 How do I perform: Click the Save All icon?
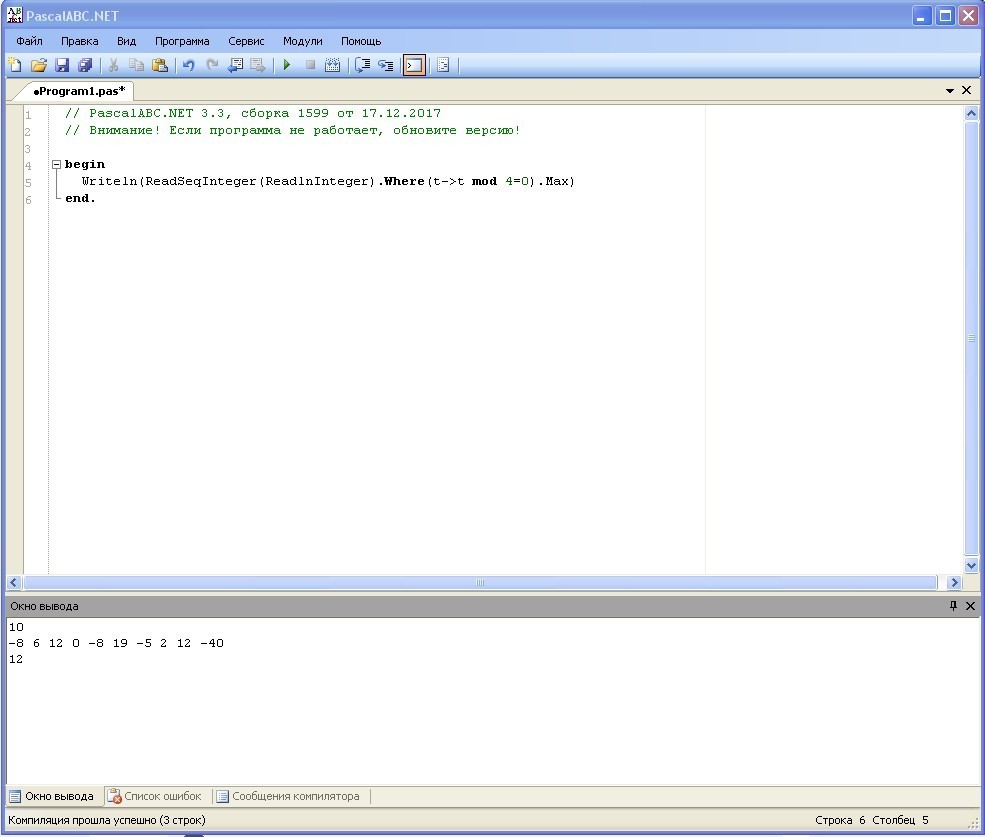85,66
